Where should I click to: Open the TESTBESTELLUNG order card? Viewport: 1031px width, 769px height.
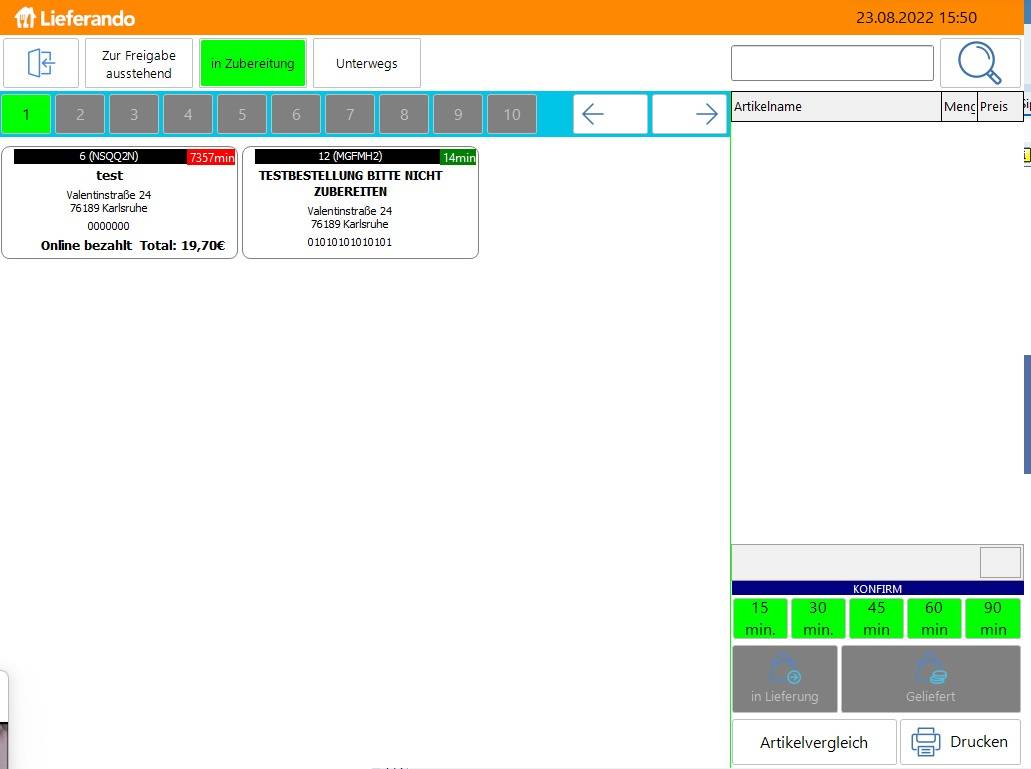(360, 203)
